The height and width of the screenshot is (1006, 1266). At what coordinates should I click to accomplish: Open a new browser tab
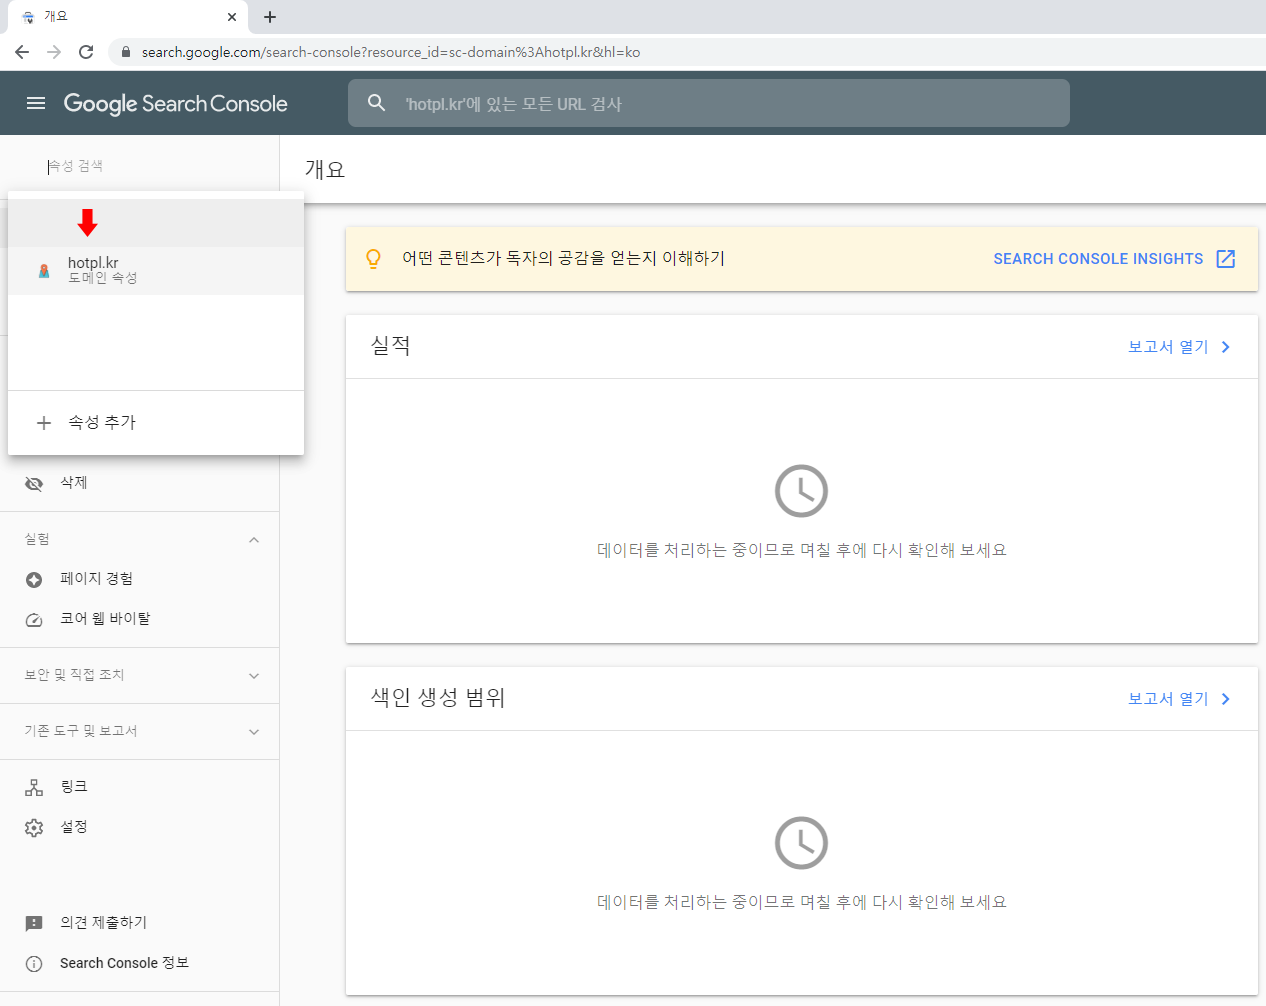(x=270, y=17)
